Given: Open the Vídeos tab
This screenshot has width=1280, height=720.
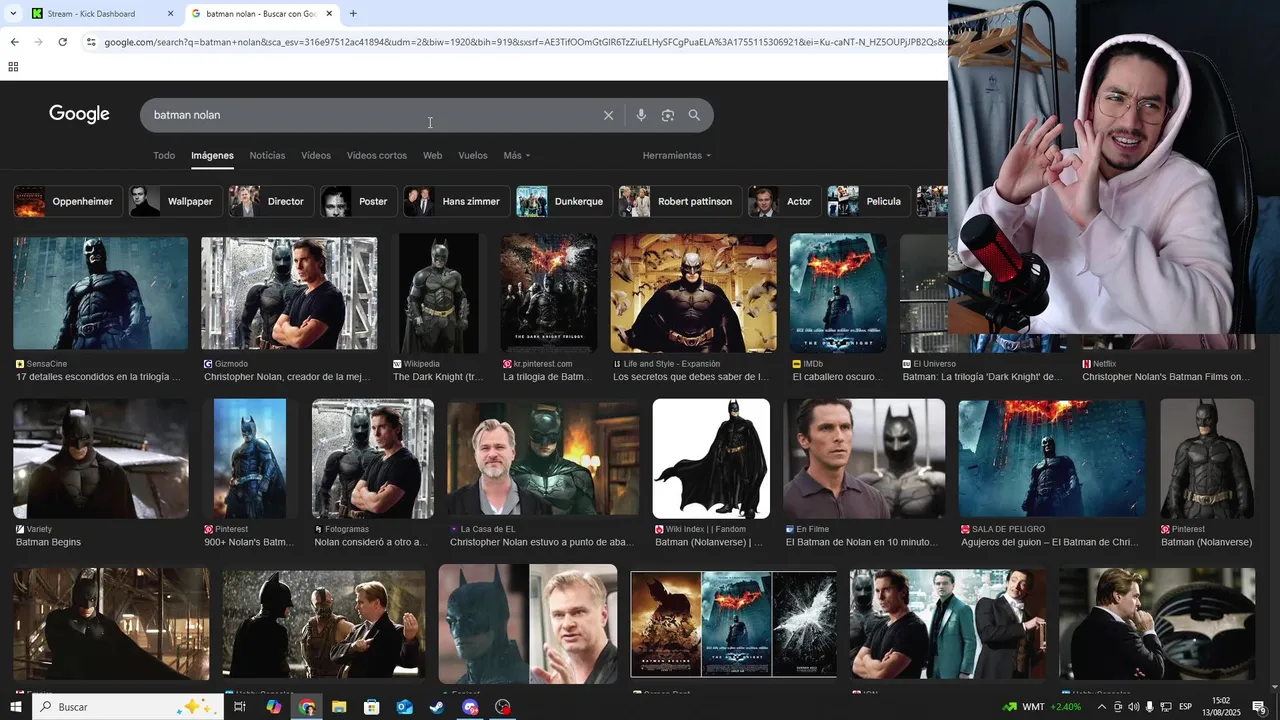Looking at the screenshot, I should point(316,156).
